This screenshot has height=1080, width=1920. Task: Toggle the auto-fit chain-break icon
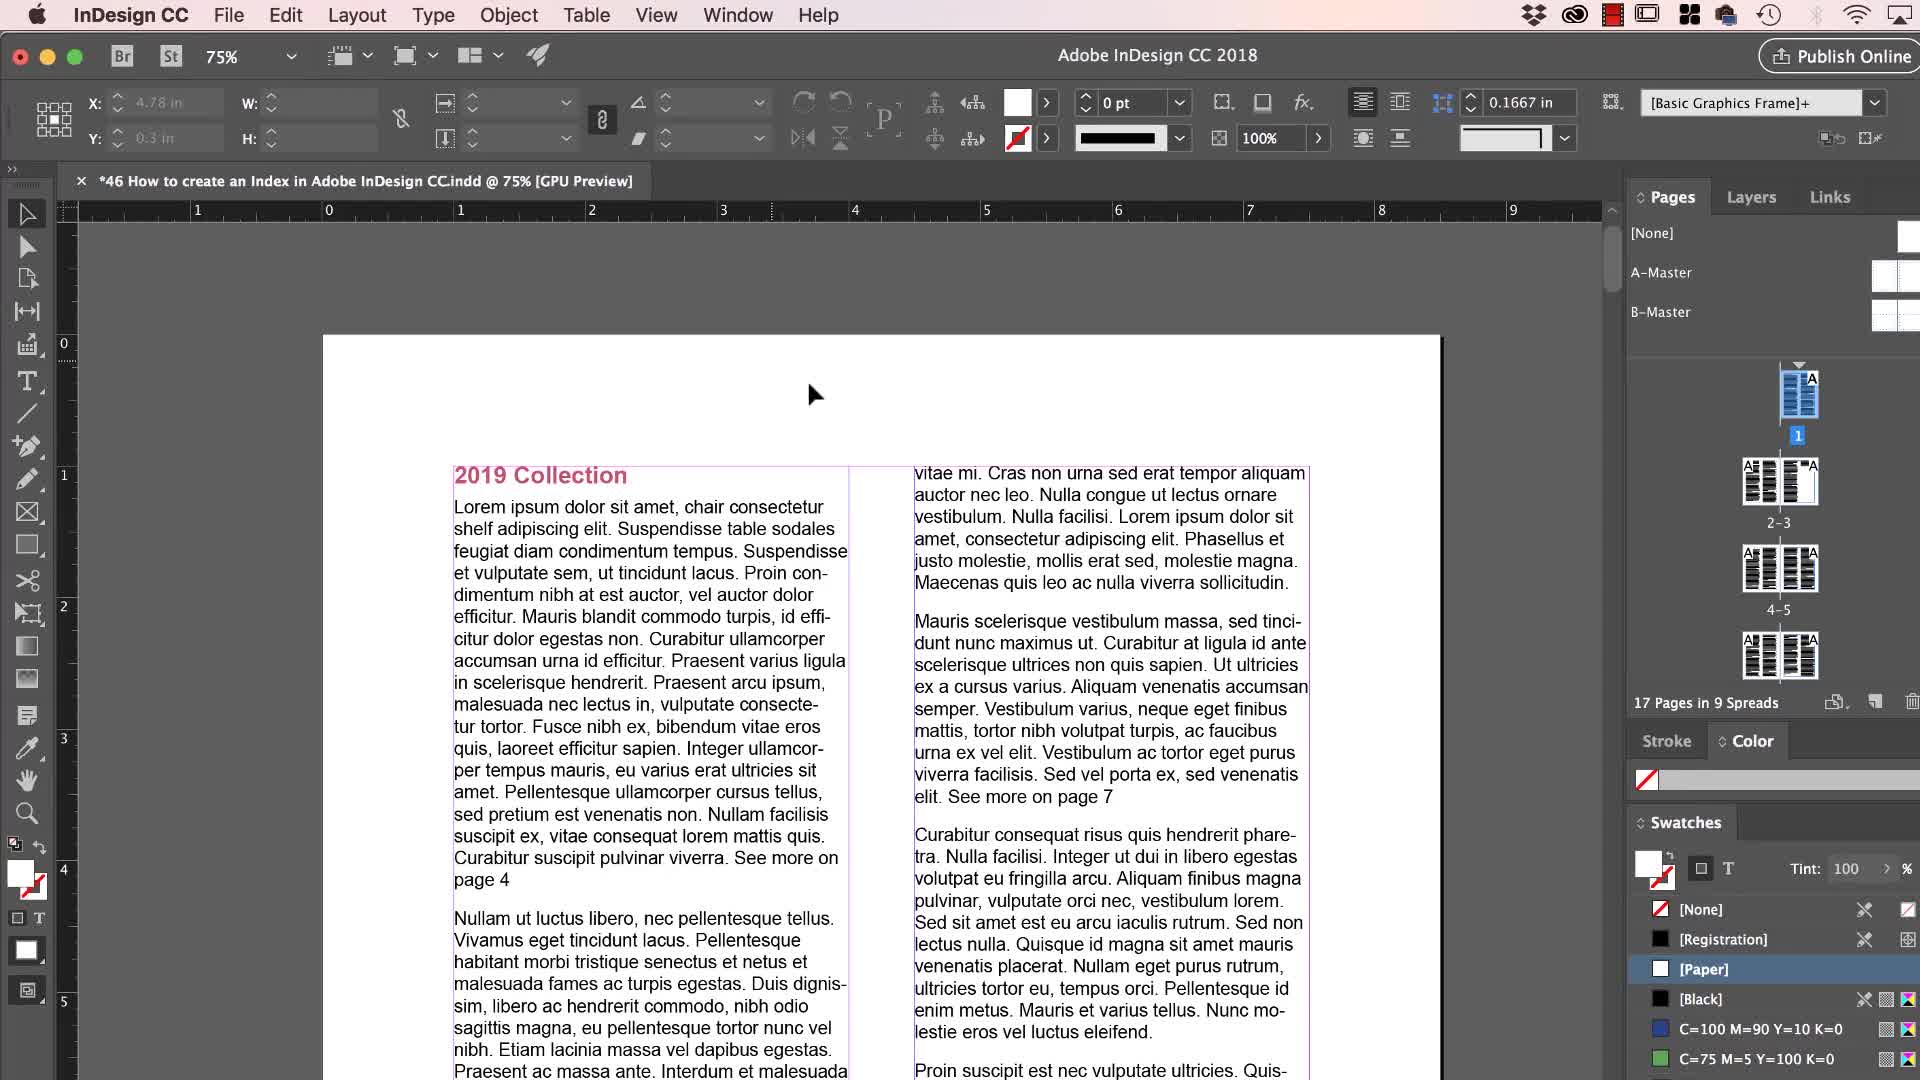pyautogui.click(x=401, y=120)
